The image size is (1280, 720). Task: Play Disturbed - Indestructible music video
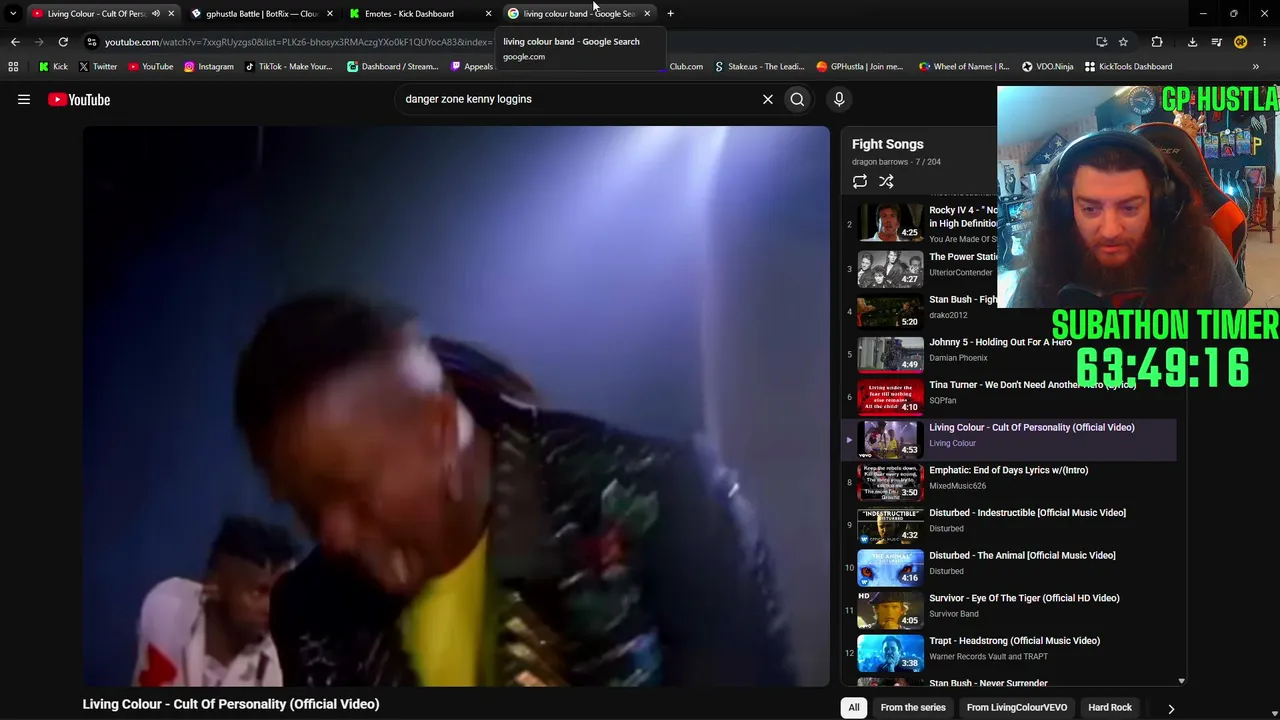1027,513
